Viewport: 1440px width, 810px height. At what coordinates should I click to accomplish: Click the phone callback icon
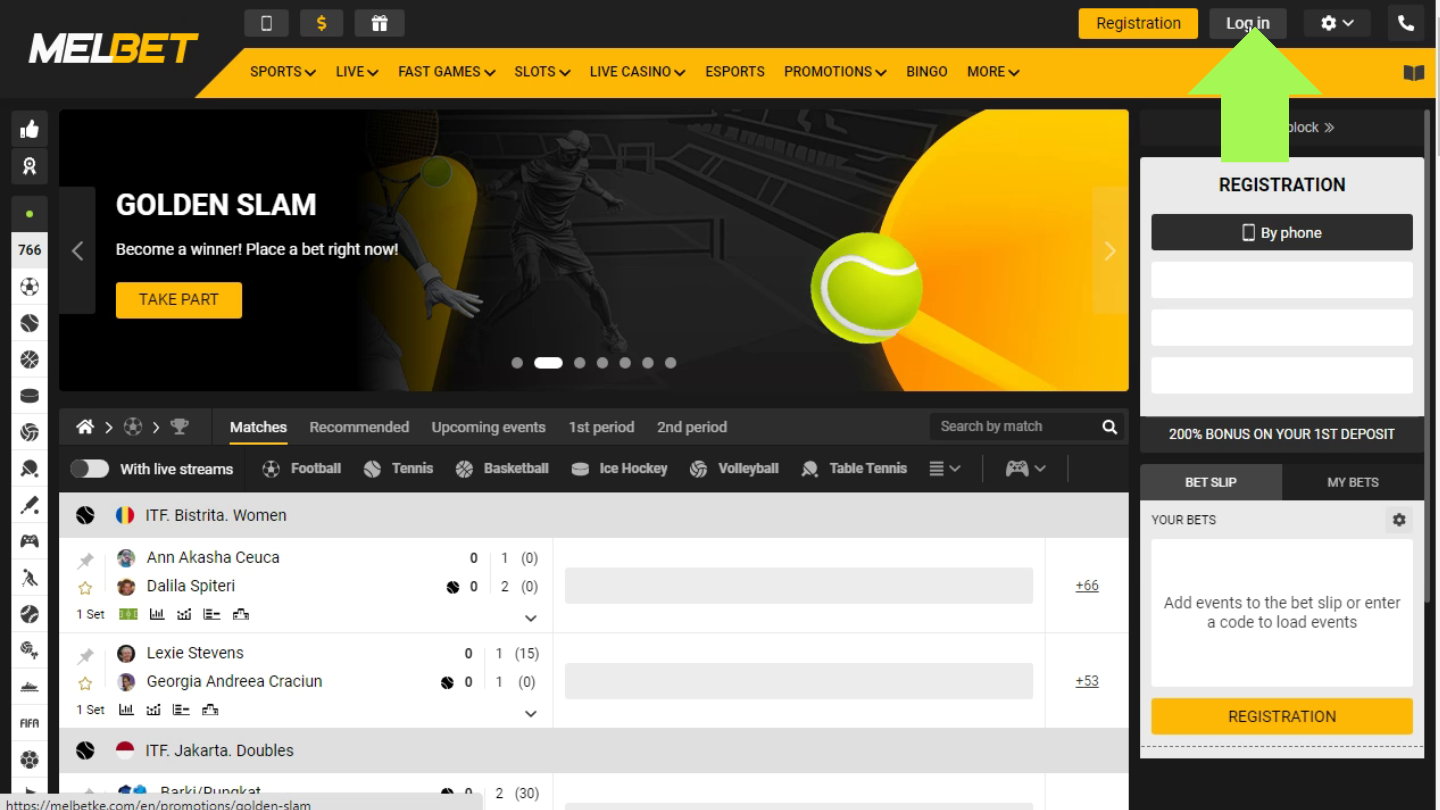point(1405,23)
